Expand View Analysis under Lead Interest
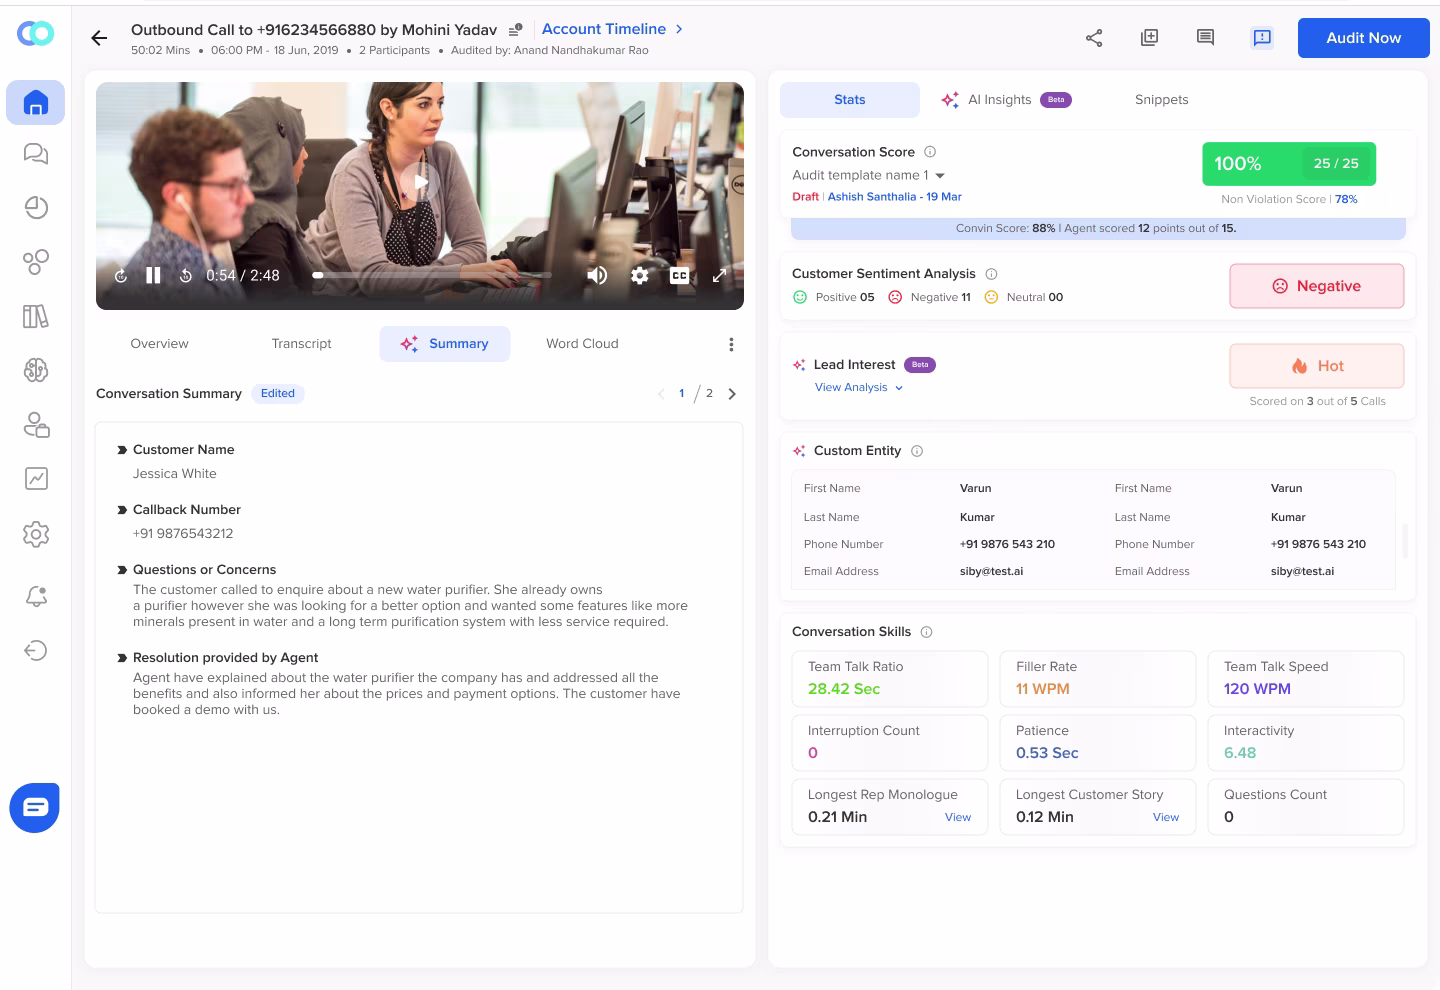 click(857, 387)
